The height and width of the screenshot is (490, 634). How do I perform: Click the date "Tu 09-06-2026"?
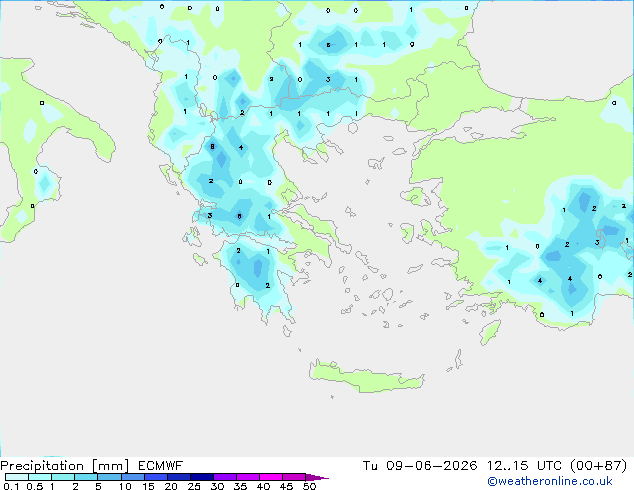(x=420, y=466)
